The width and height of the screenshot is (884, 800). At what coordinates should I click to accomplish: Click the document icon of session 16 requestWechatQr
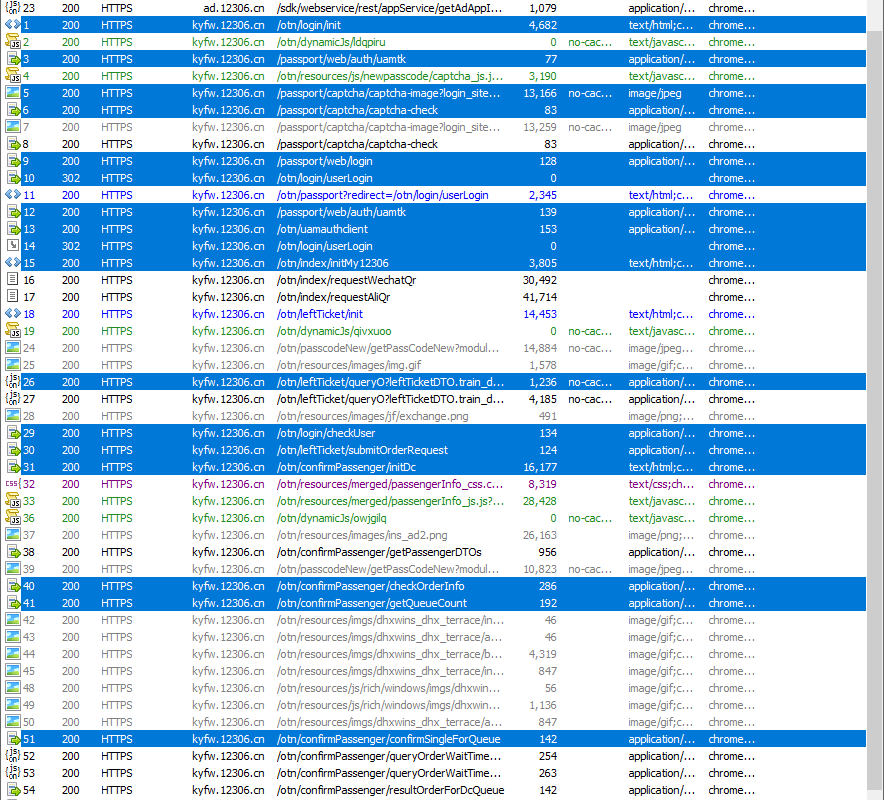[x=12, y=280]
